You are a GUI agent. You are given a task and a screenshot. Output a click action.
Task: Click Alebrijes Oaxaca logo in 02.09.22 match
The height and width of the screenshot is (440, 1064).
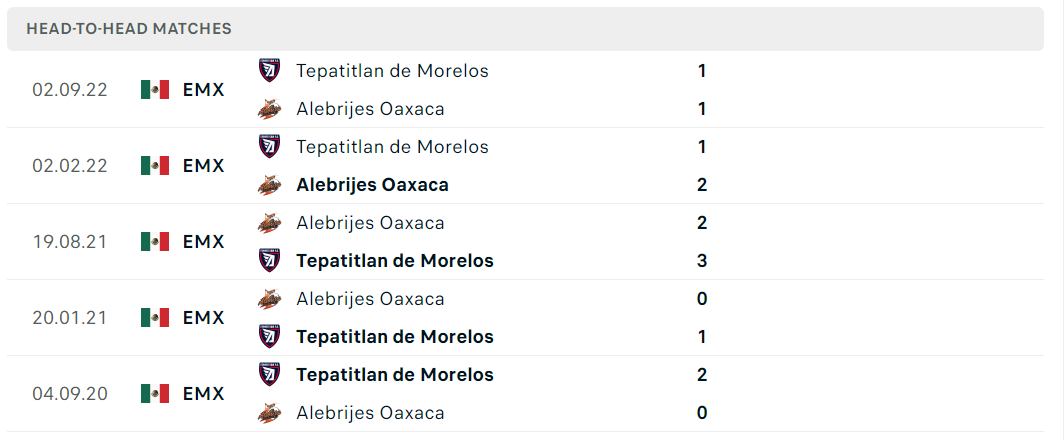pyautogui.click(x=269, y=109)
